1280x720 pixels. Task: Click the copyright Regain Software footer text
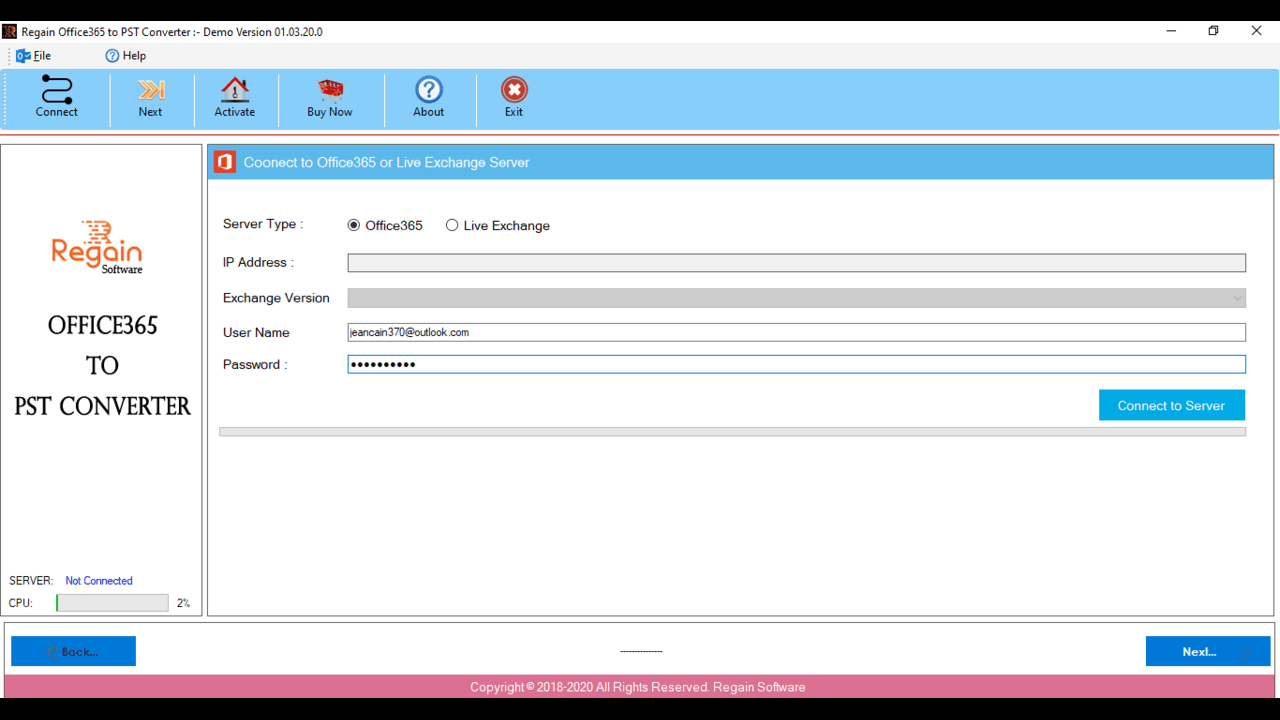click(638, 687)
